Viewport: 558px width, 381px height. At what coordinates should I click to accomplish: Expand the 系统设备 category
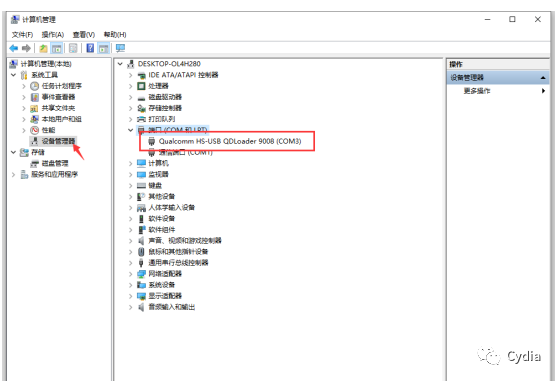pos(131,285)
